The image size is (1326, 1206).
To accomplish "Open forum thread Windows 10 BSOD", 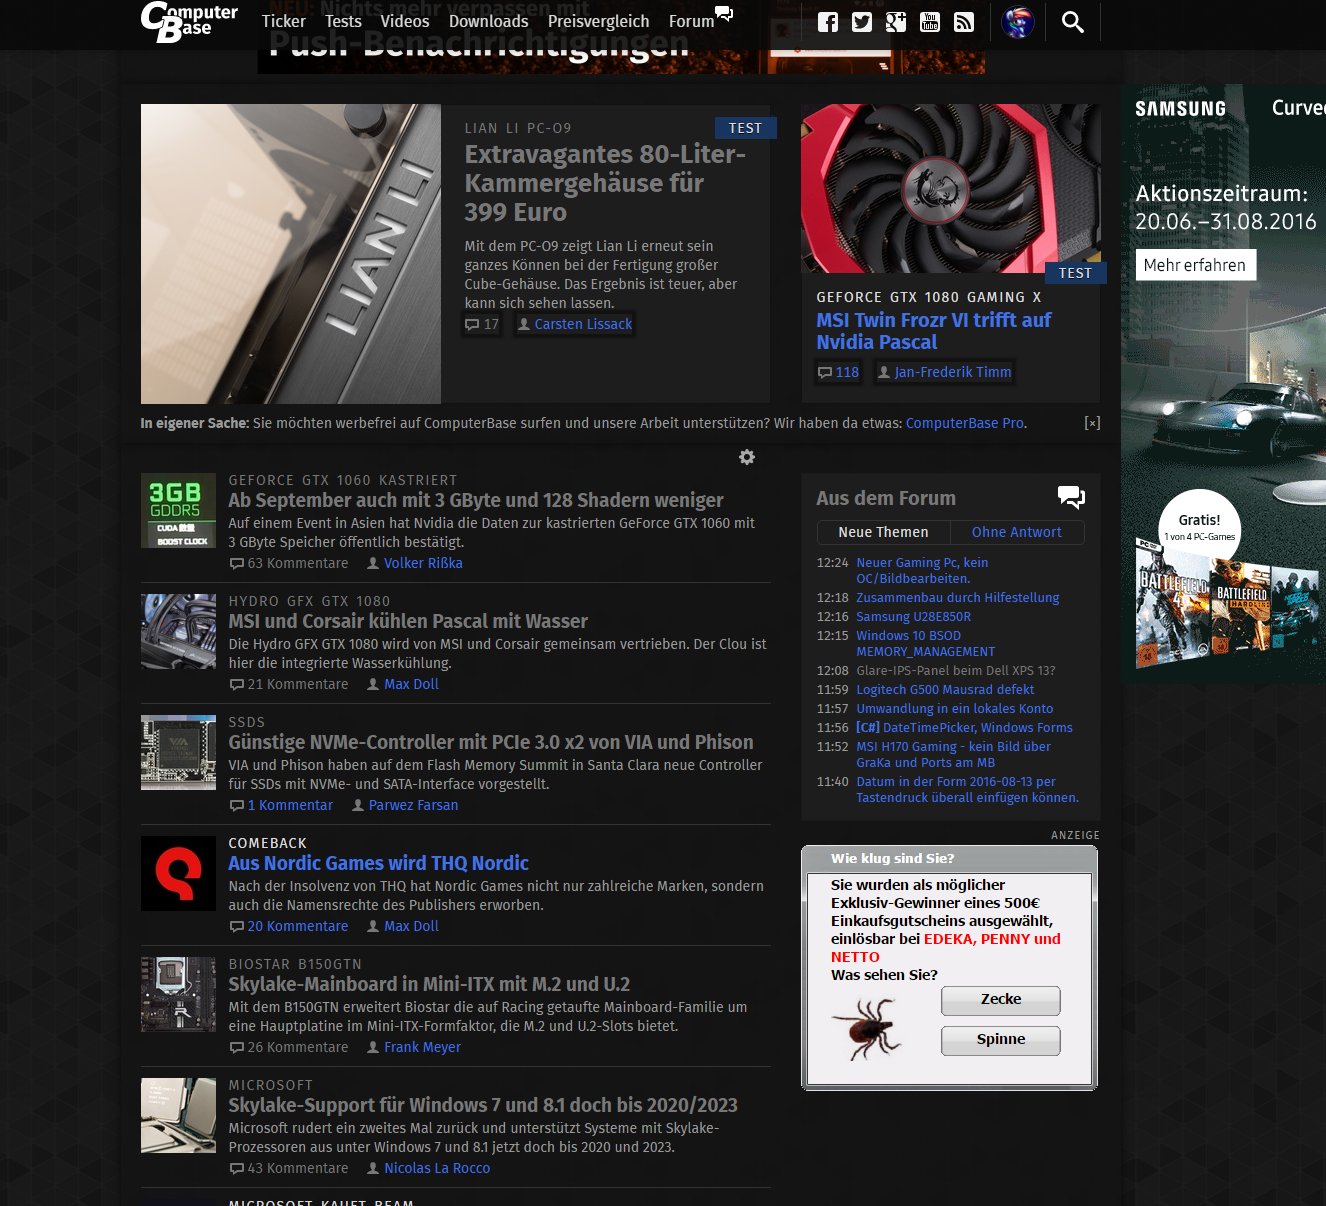I will [926, 643].
